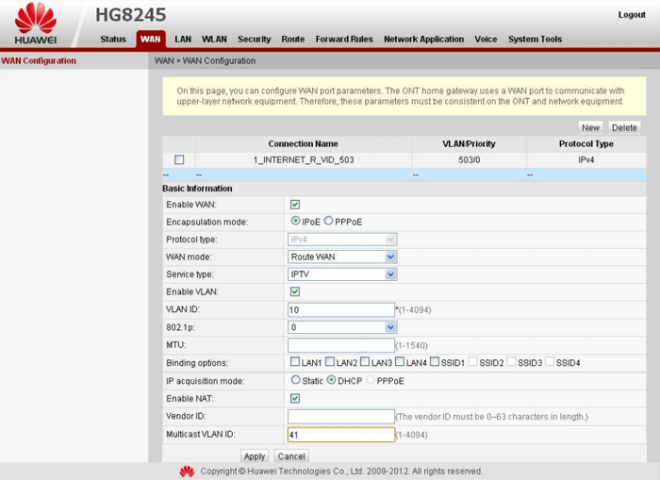This screenshot has height=480, width=660.
Task: Click the Apply button
Action: [x=254, y=456]
